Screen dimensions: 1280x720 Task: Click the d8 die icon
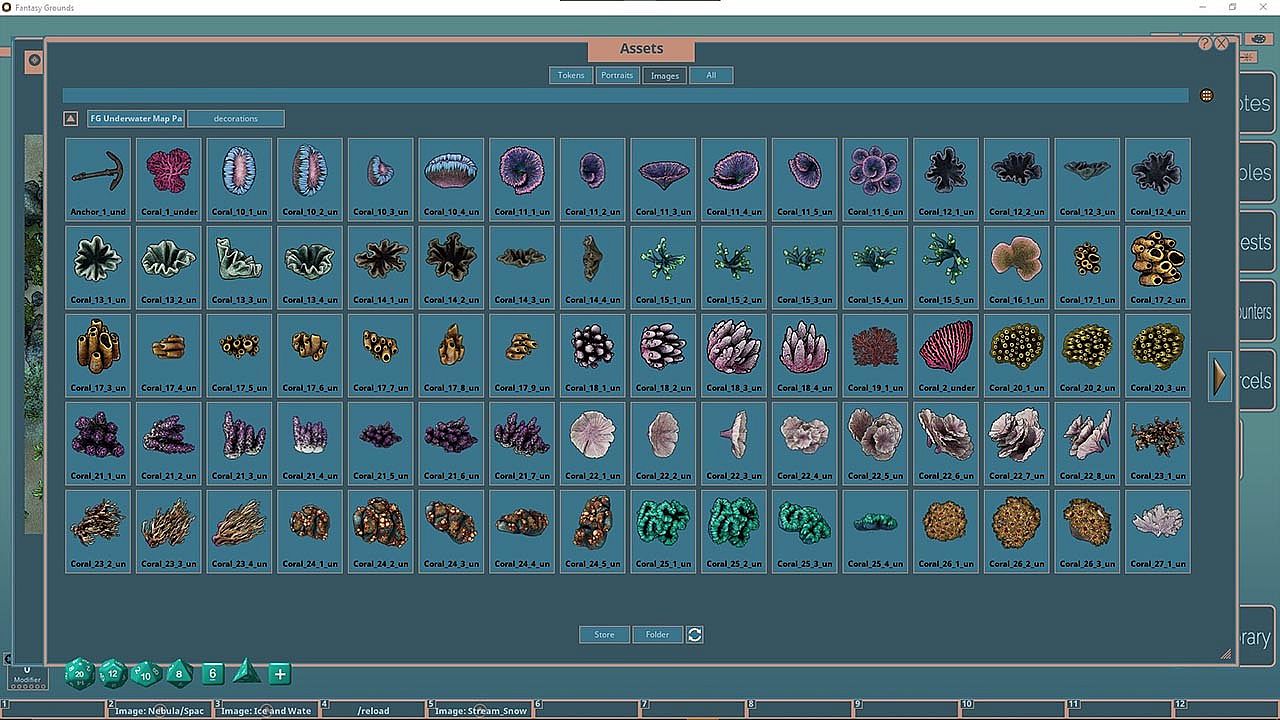pyautogui.click(x=179, y=674)
